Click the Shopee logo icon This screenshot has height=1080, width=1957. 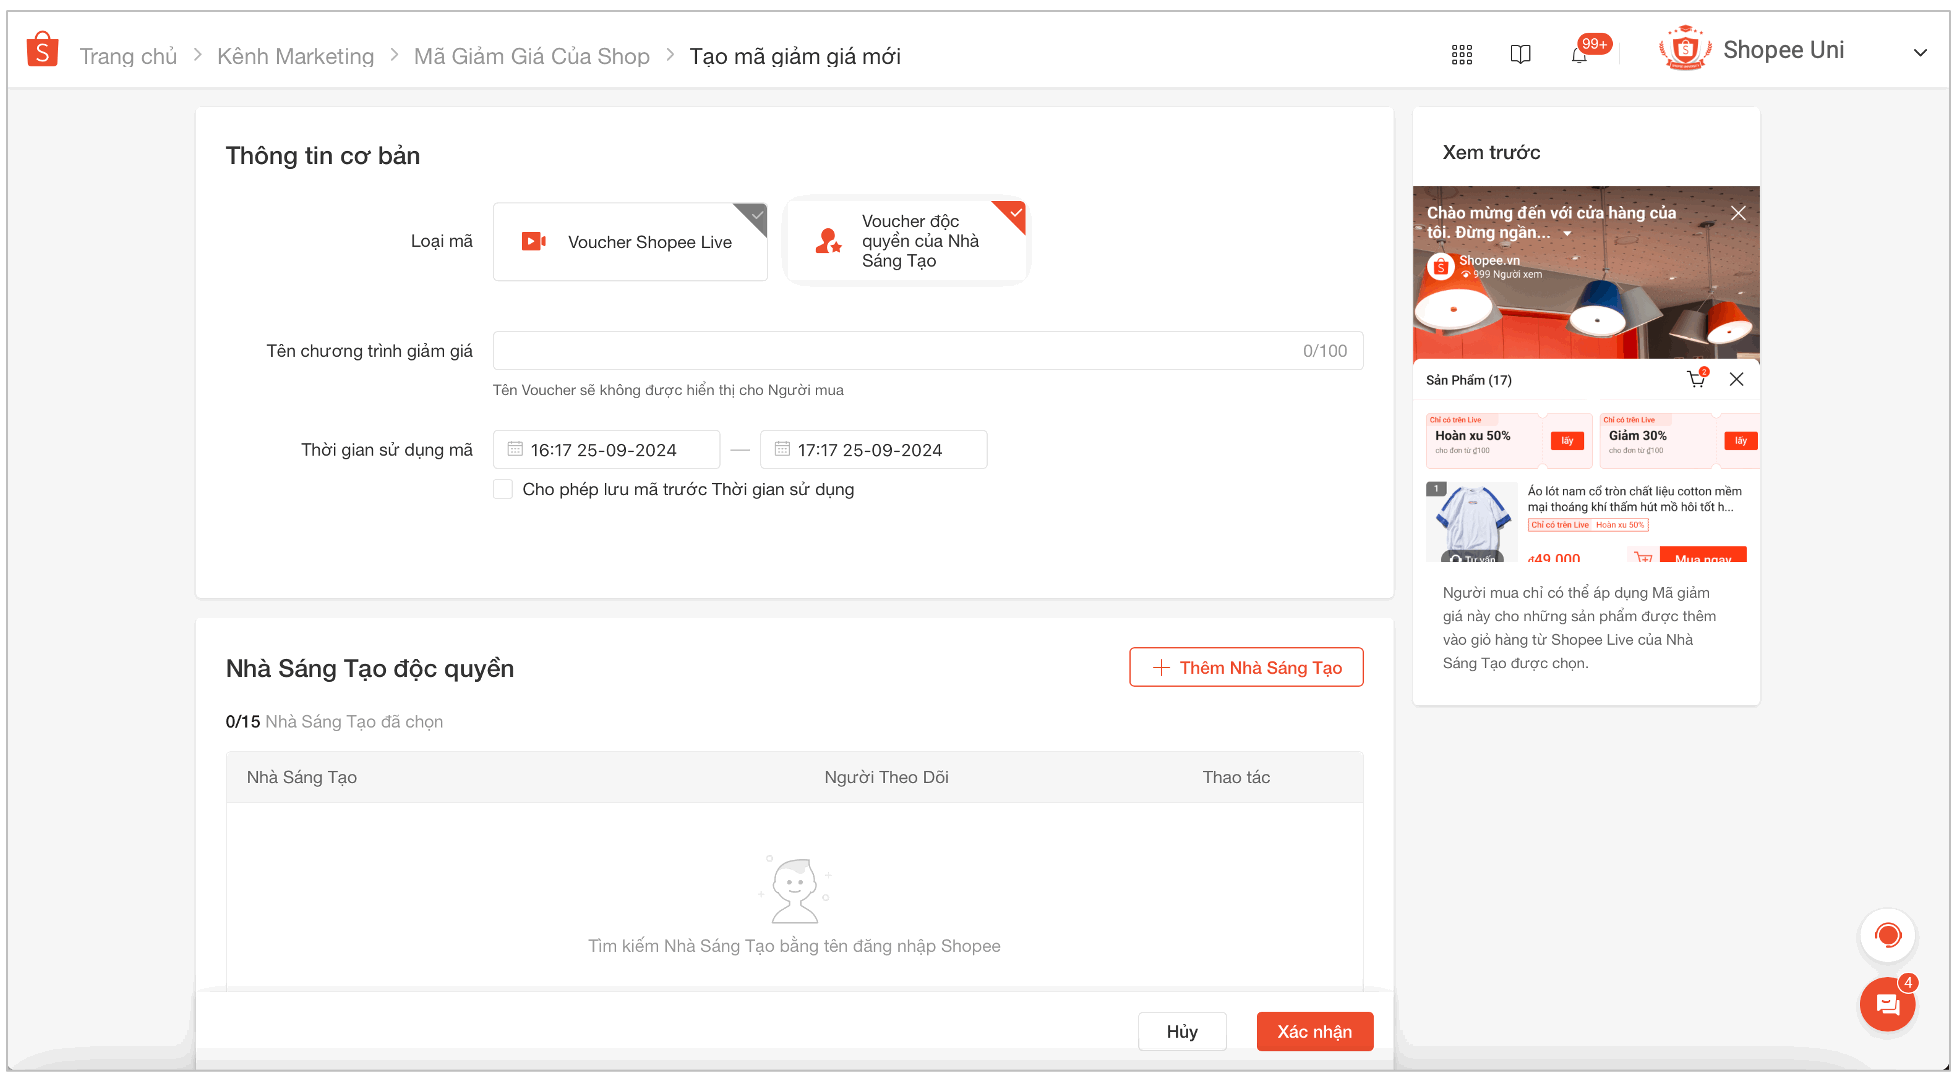click(42, 50)
